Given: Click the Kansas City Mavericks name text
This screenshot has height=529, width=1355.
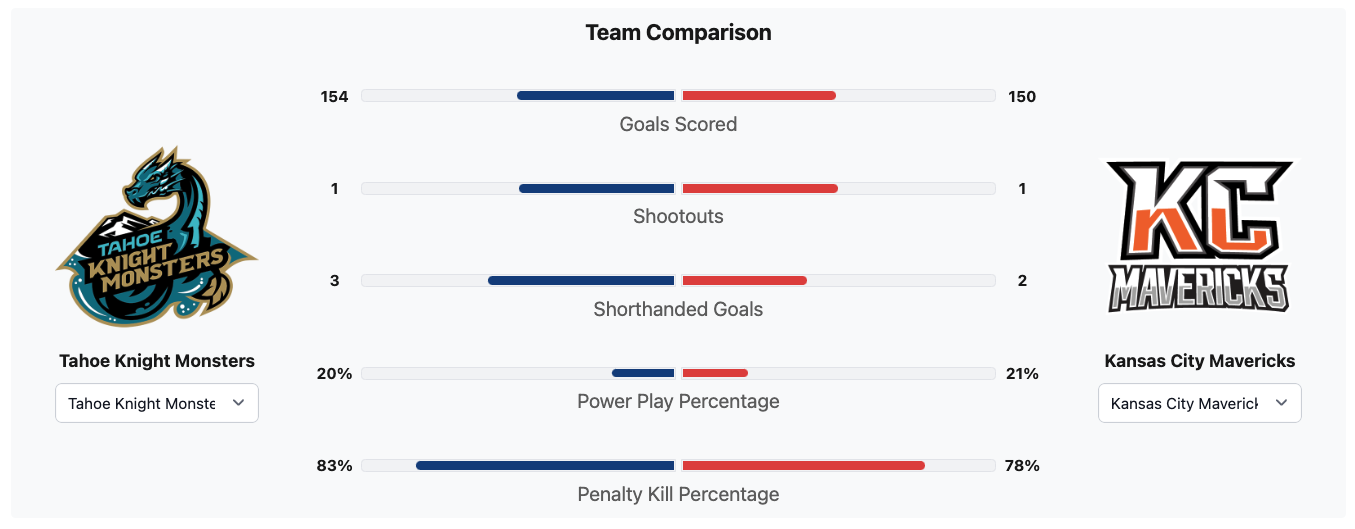Looking at the screenshot, I should (x=1199, y=361).
